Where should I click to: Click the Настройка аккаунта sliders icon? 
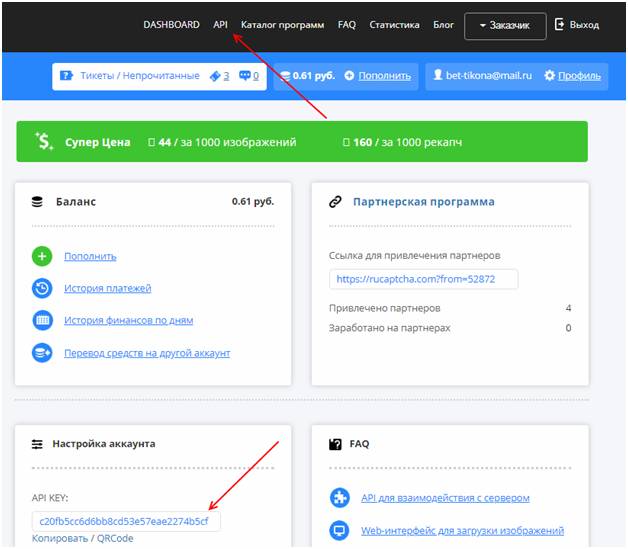(37, 444)
